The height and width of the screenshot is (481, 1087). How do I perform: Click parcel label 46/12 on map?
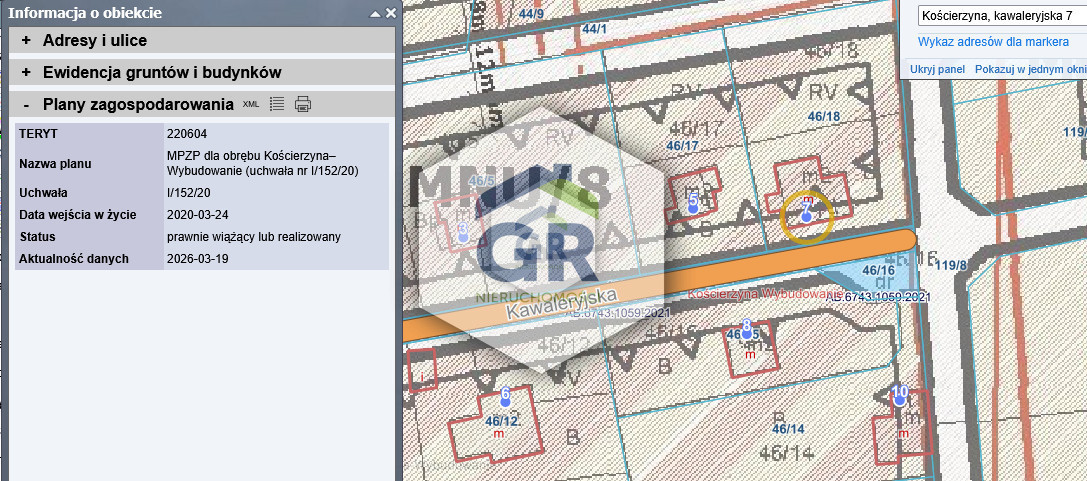point(502,421)
